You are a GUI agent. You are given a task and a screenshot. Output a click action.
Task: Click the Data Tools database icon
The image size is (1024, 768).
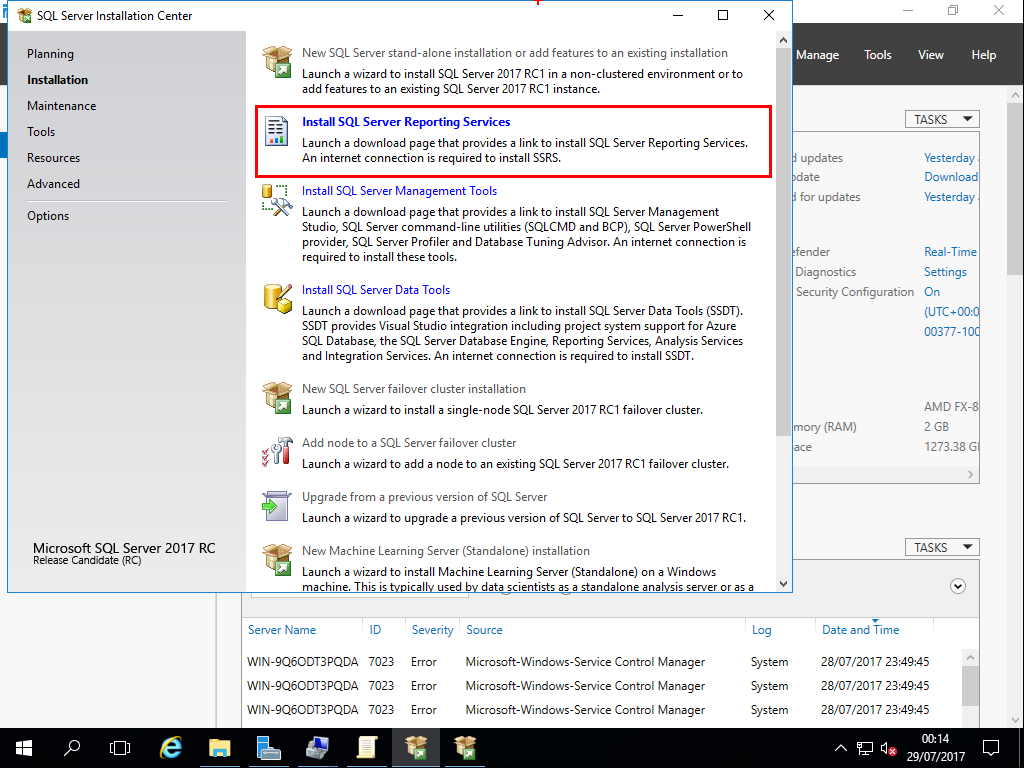click(277, 297)
